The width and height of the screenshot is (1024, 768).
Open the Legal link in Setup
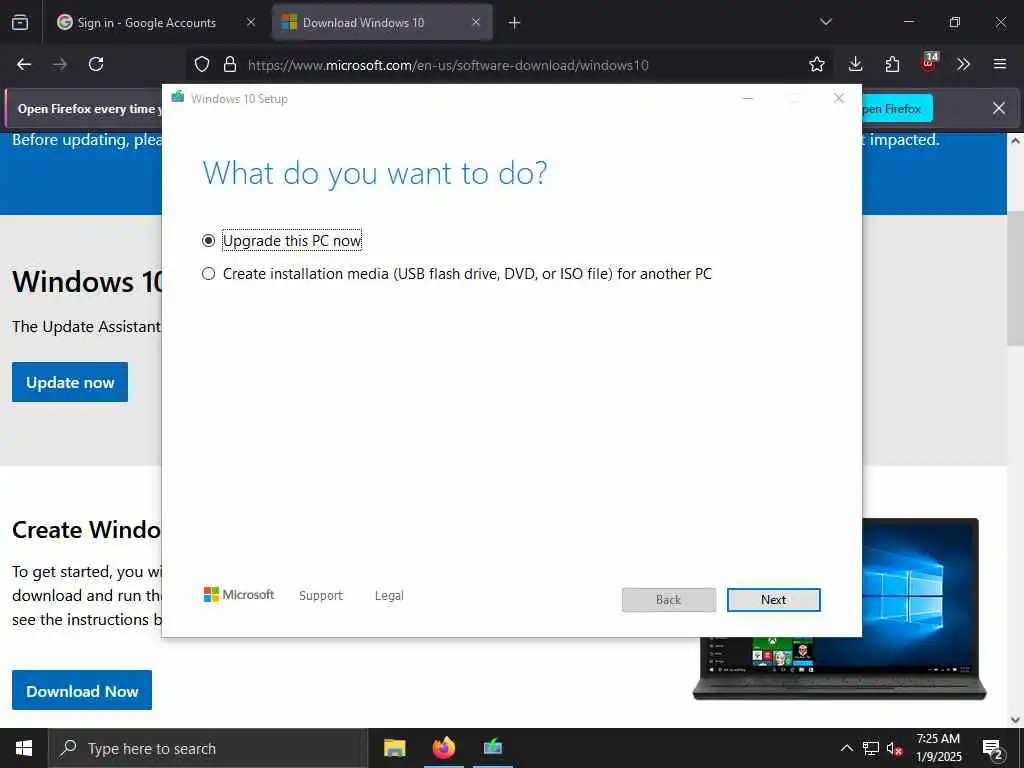click(x=389, y=596)
